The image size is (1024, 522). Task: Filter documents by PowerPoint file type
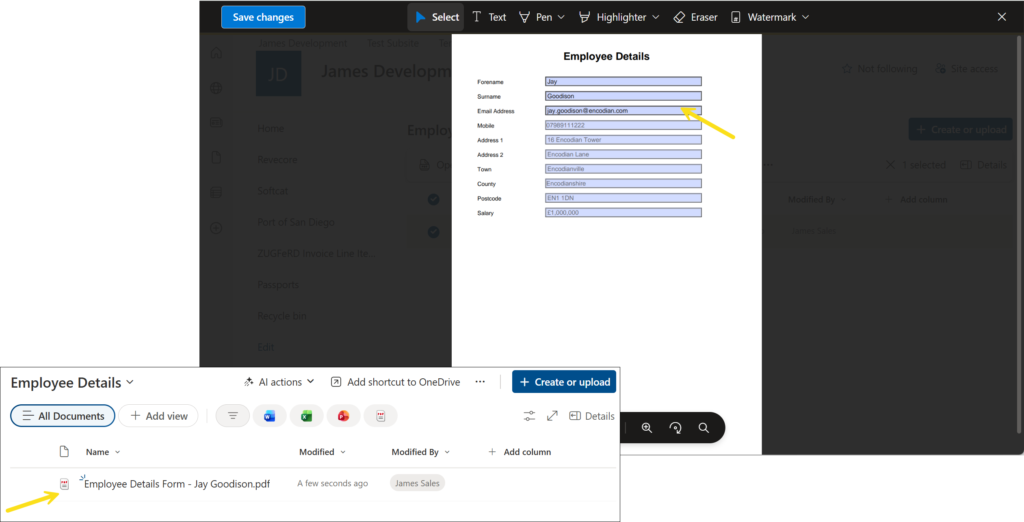pyautogui.click(x=343, y=416)
